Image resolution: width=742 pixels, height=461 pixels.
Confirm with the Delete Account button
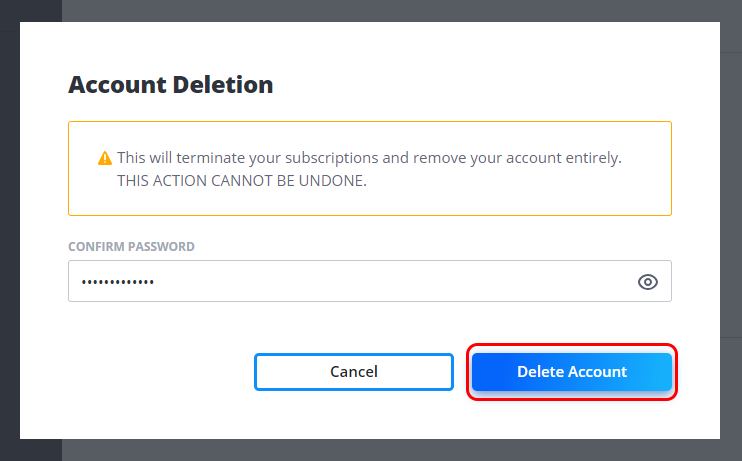click(571, 372)
